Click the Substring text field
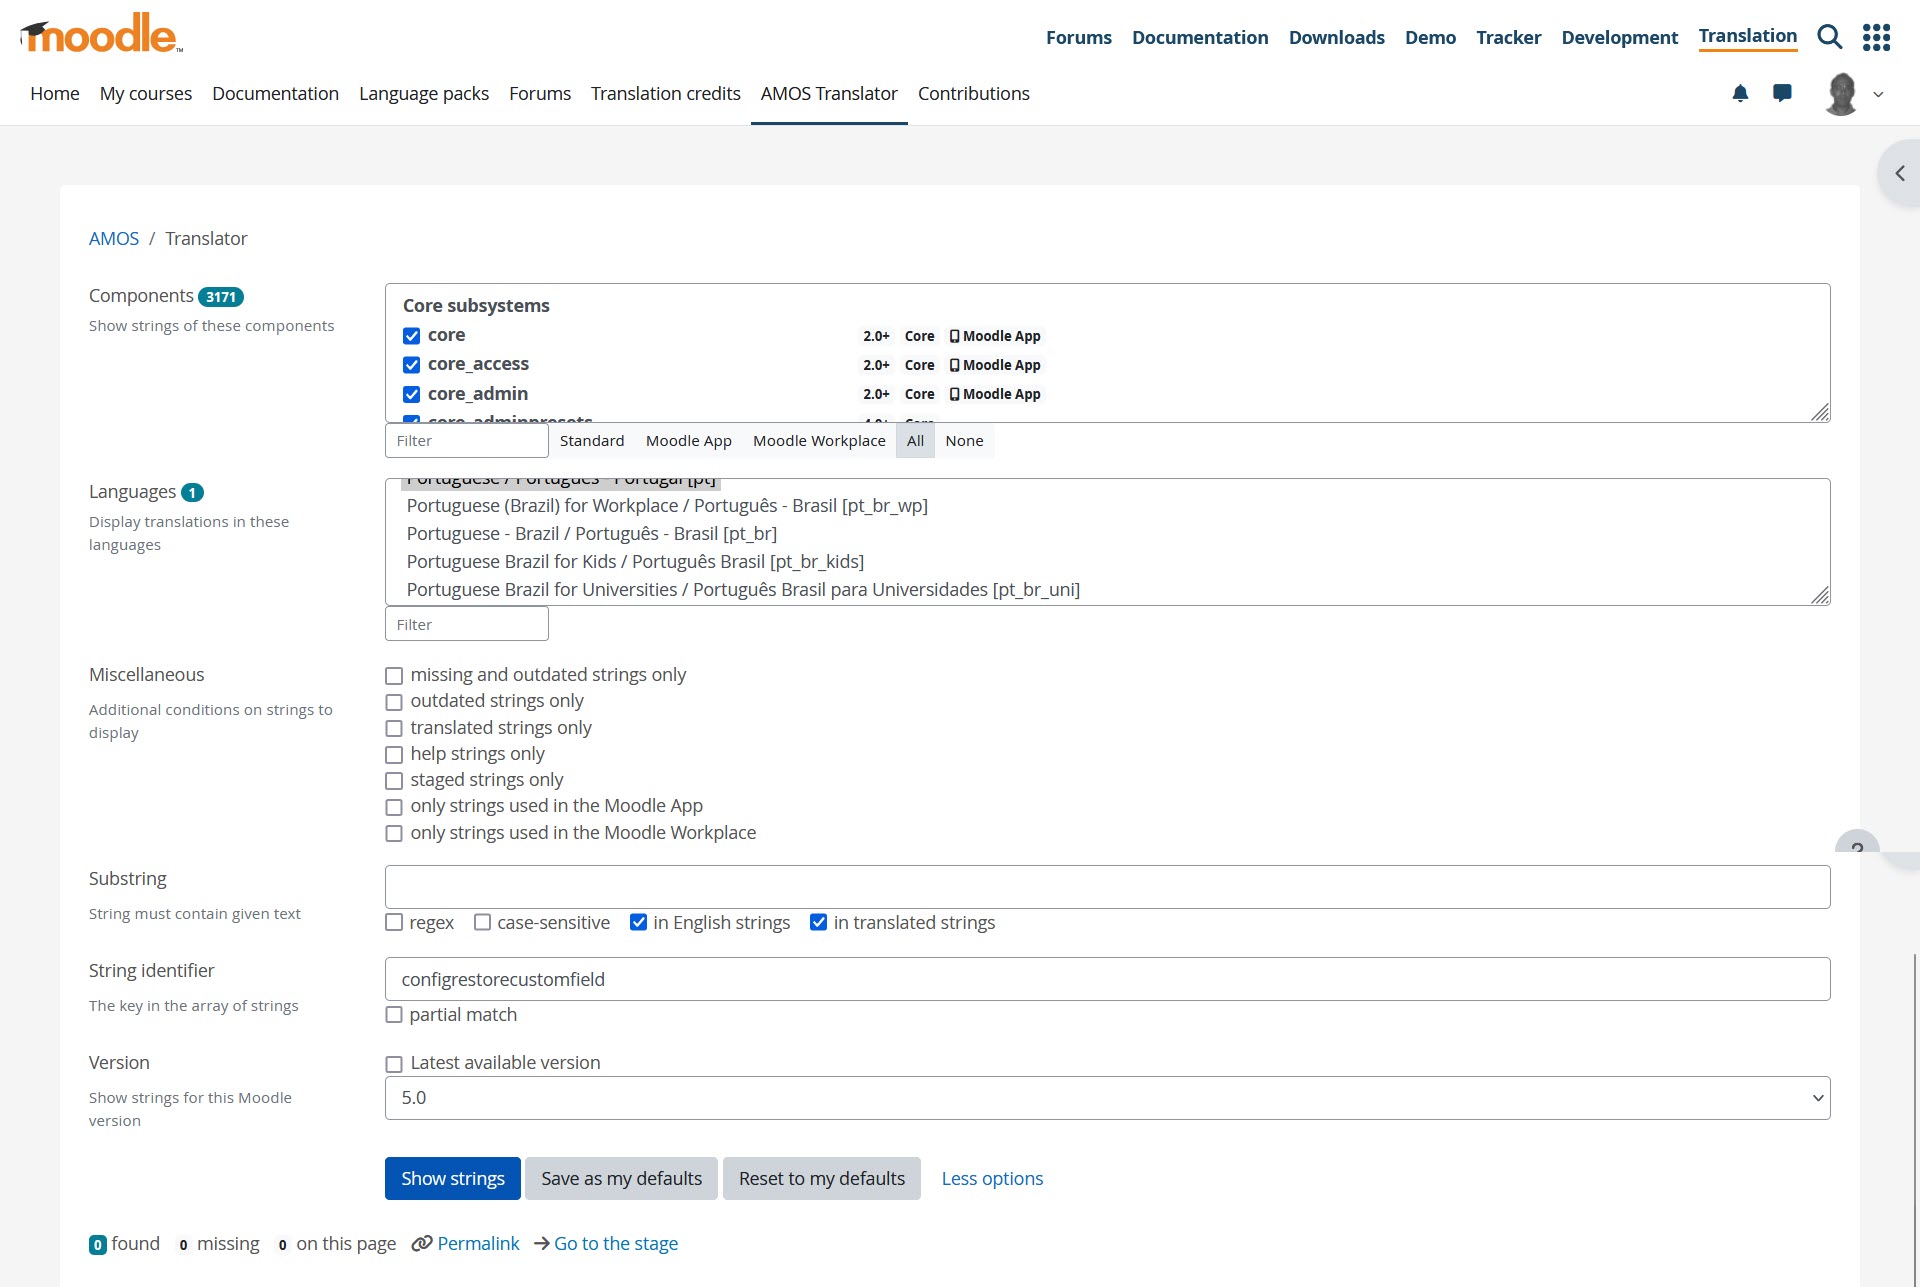This screenshot has height=1287, width=1920. coord(1107,887)
